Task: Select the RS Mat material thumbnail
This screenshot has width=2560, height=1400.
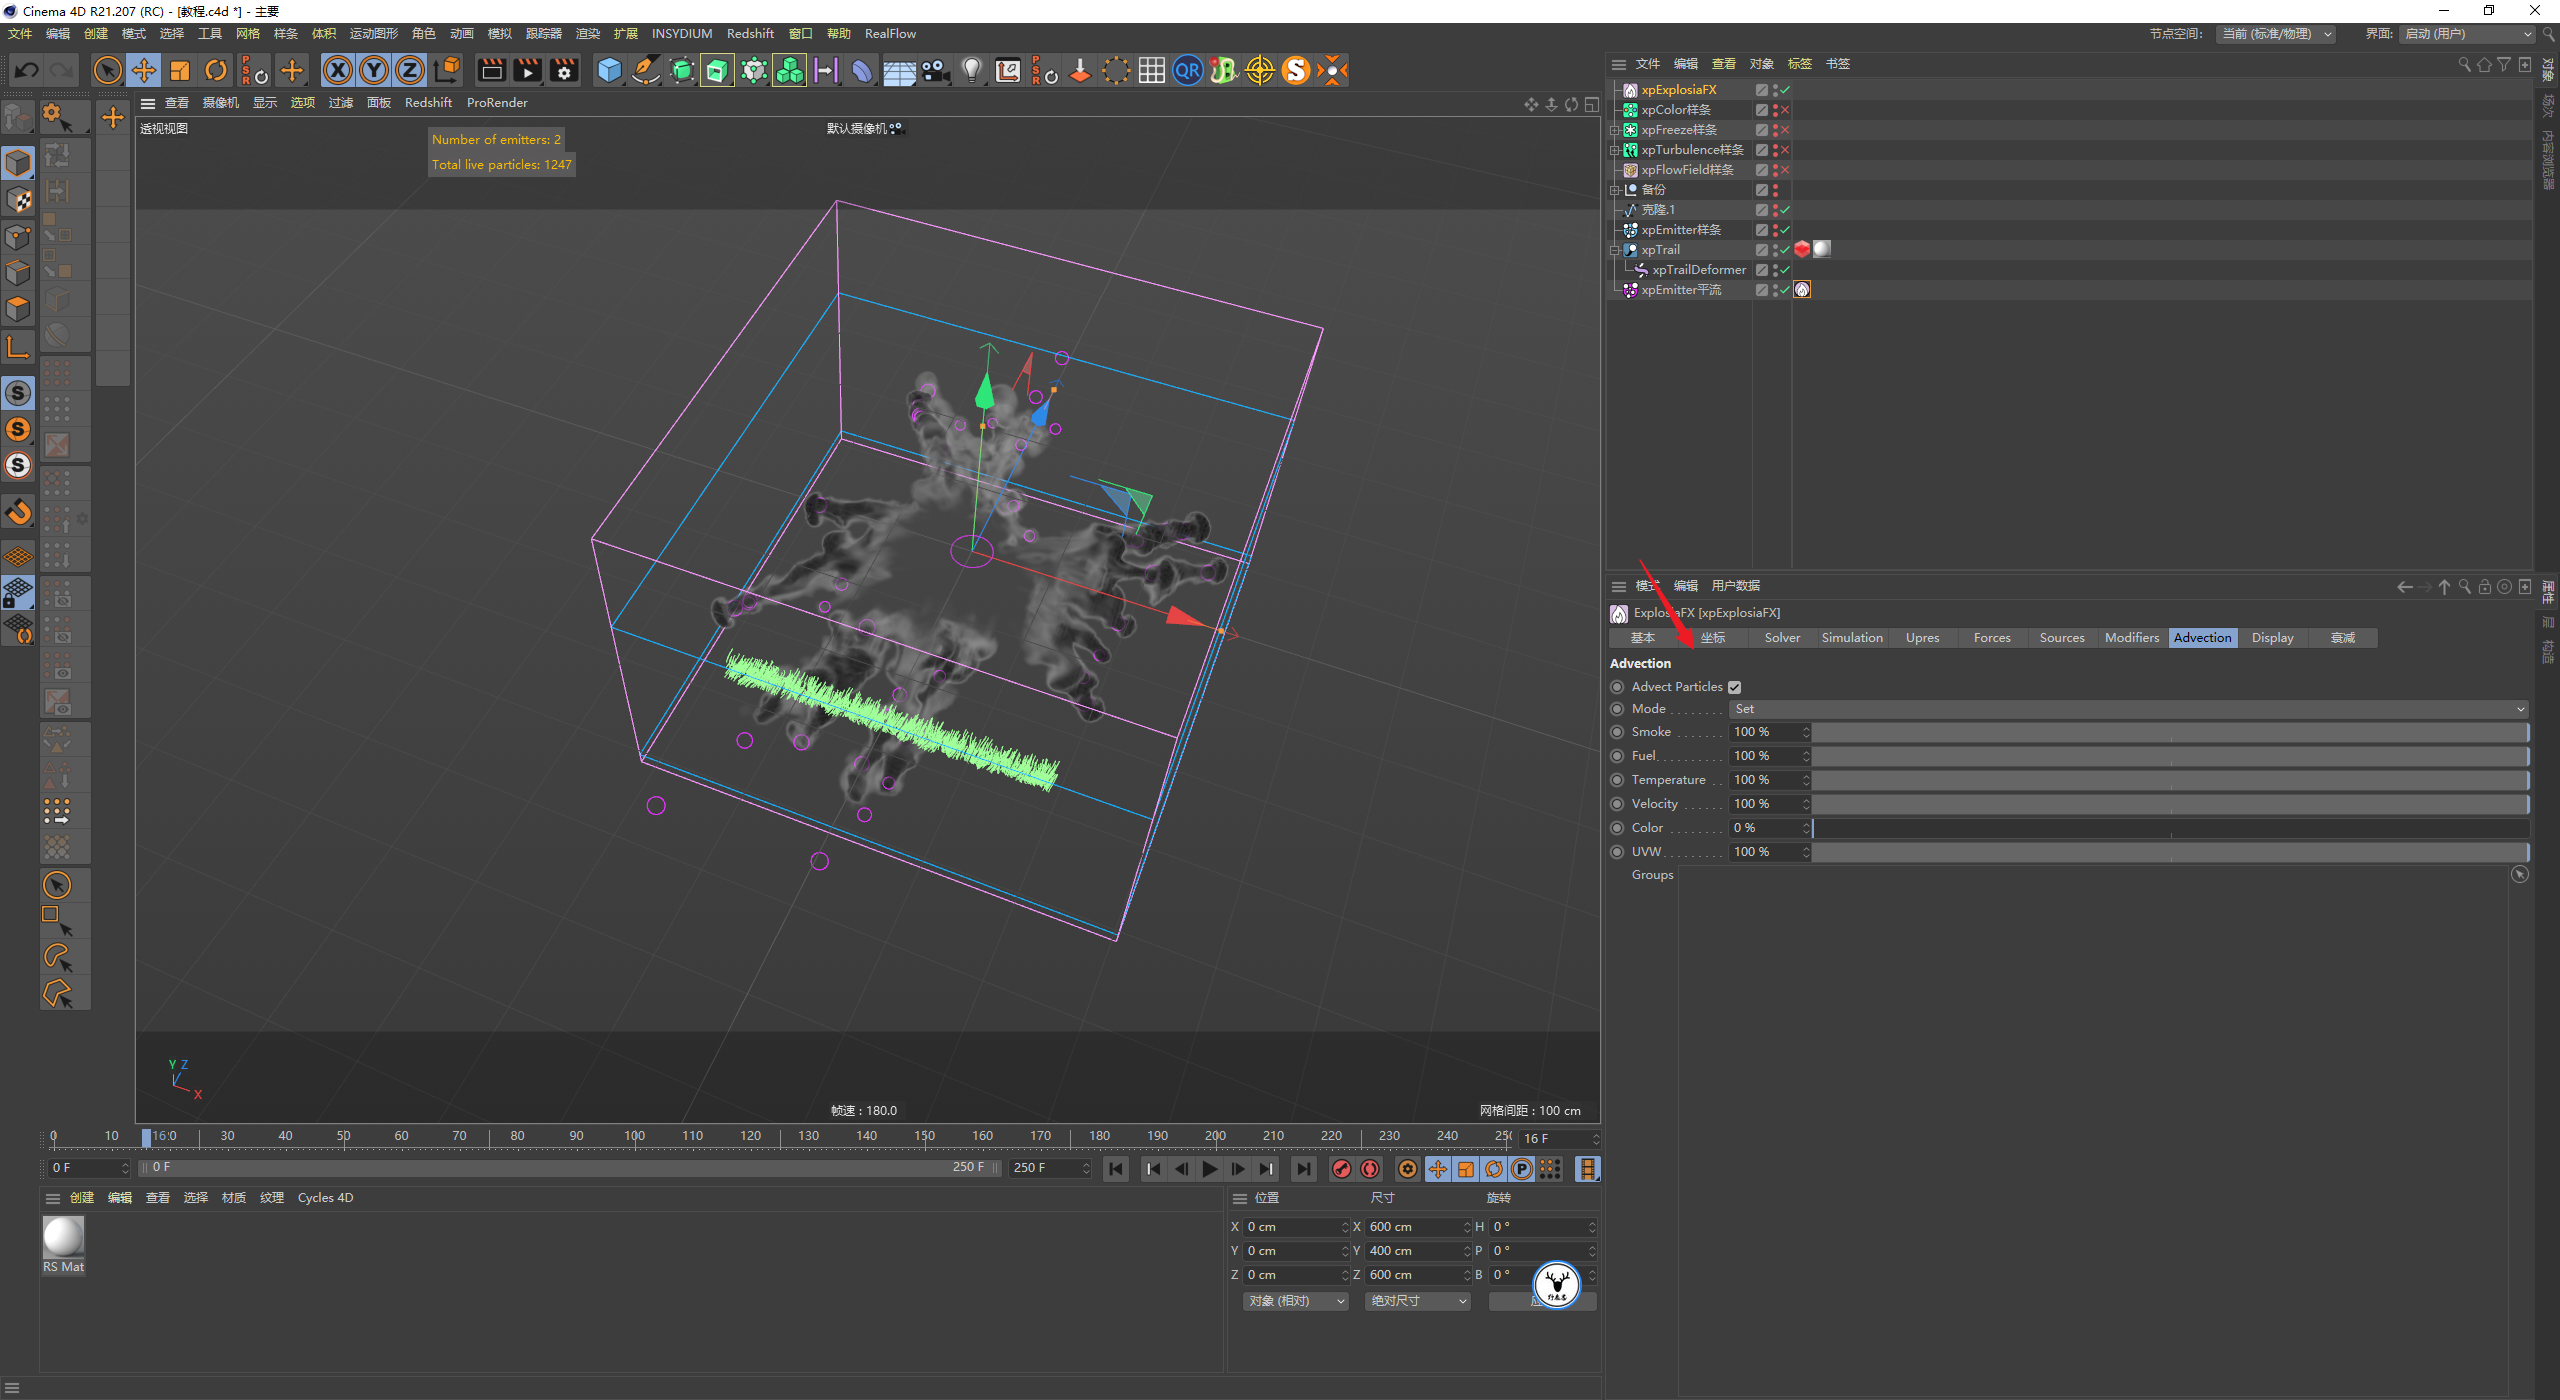Action: [x=63, y=1238]
